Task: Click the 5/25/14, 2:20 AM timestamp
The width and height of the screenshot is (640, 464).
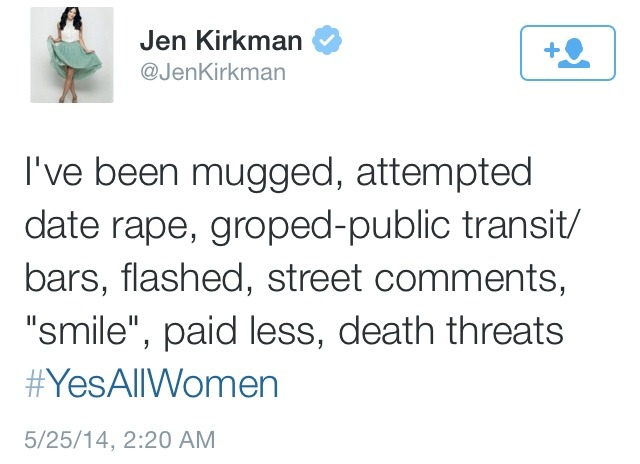Action: (120, 440)
